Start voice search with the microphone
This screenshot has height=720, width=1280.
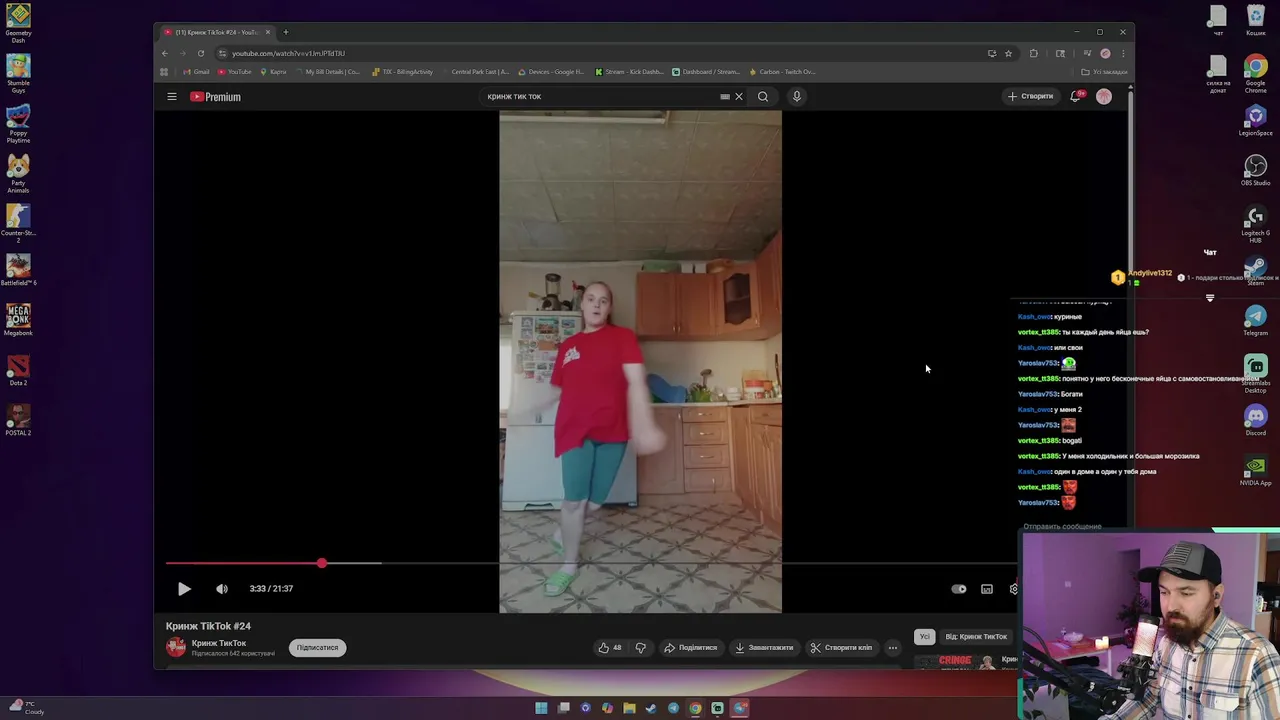797,97
